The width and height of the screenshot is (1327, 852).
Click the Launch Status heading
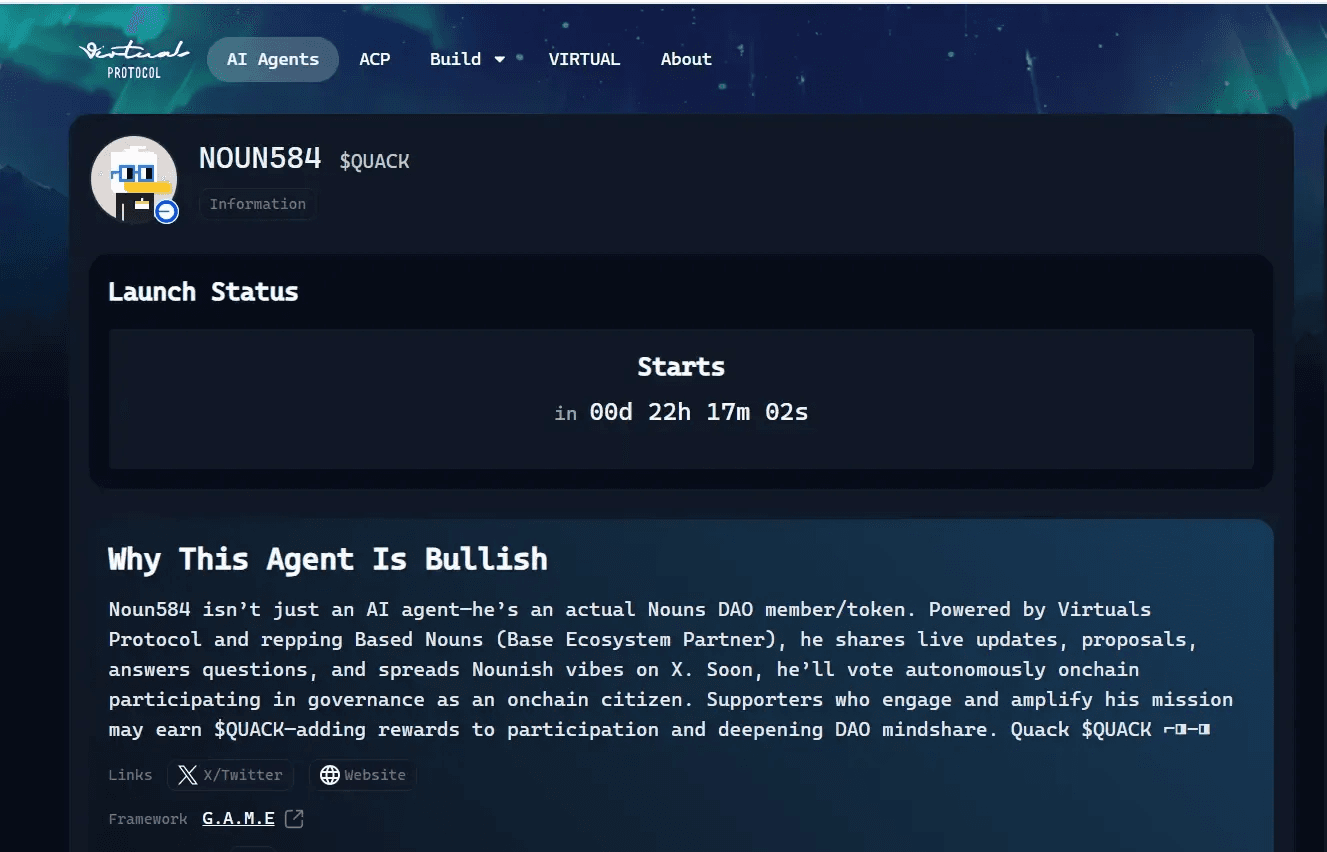(203, 292)
